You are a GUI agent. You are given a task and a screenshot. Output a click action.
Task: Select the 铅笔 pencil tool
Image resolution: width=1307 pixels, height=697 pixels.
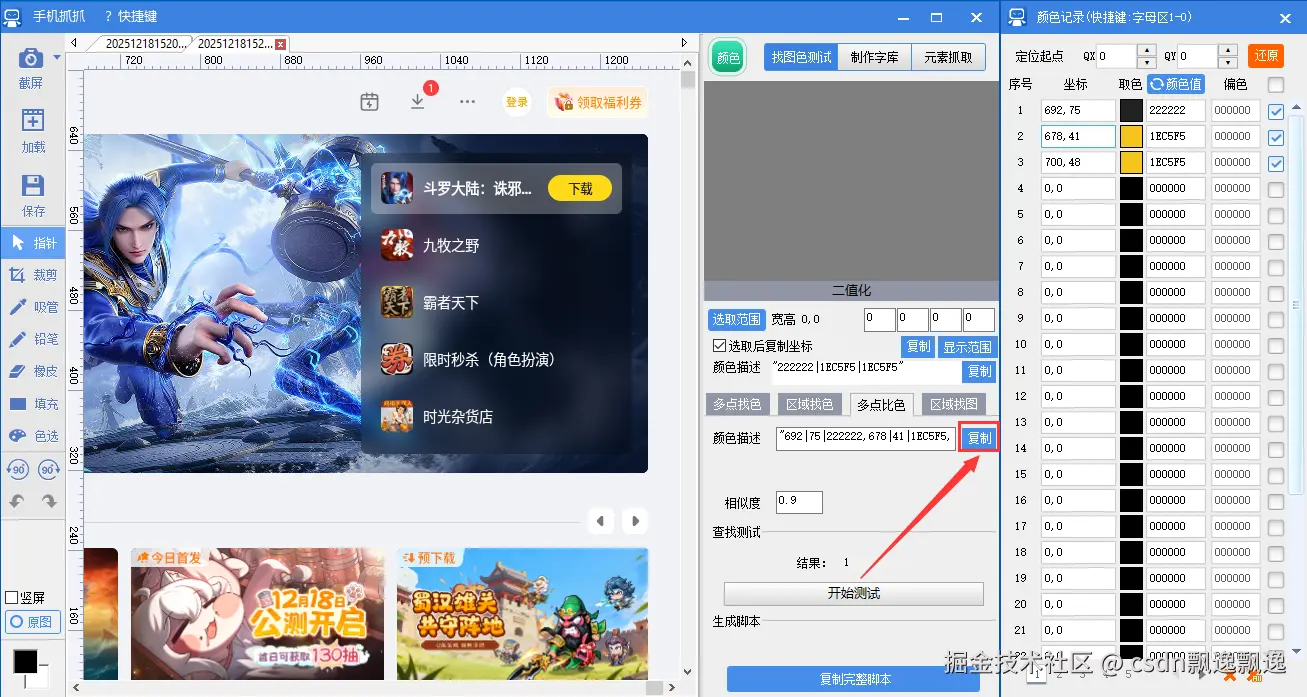(x=33, y=339)
